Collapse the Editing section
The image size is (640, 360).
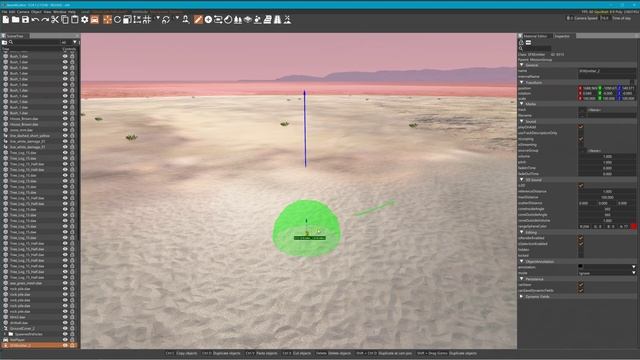(522, 232)
